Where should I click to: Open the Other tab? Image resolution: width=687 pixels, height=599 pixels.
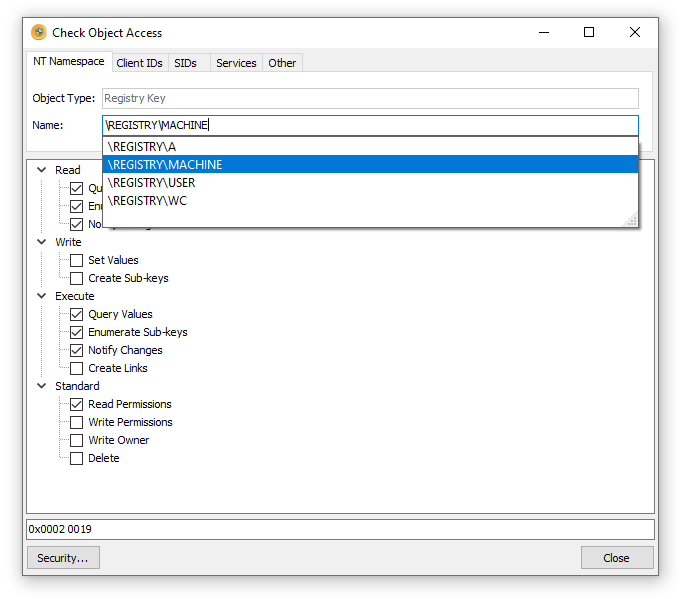282,63
